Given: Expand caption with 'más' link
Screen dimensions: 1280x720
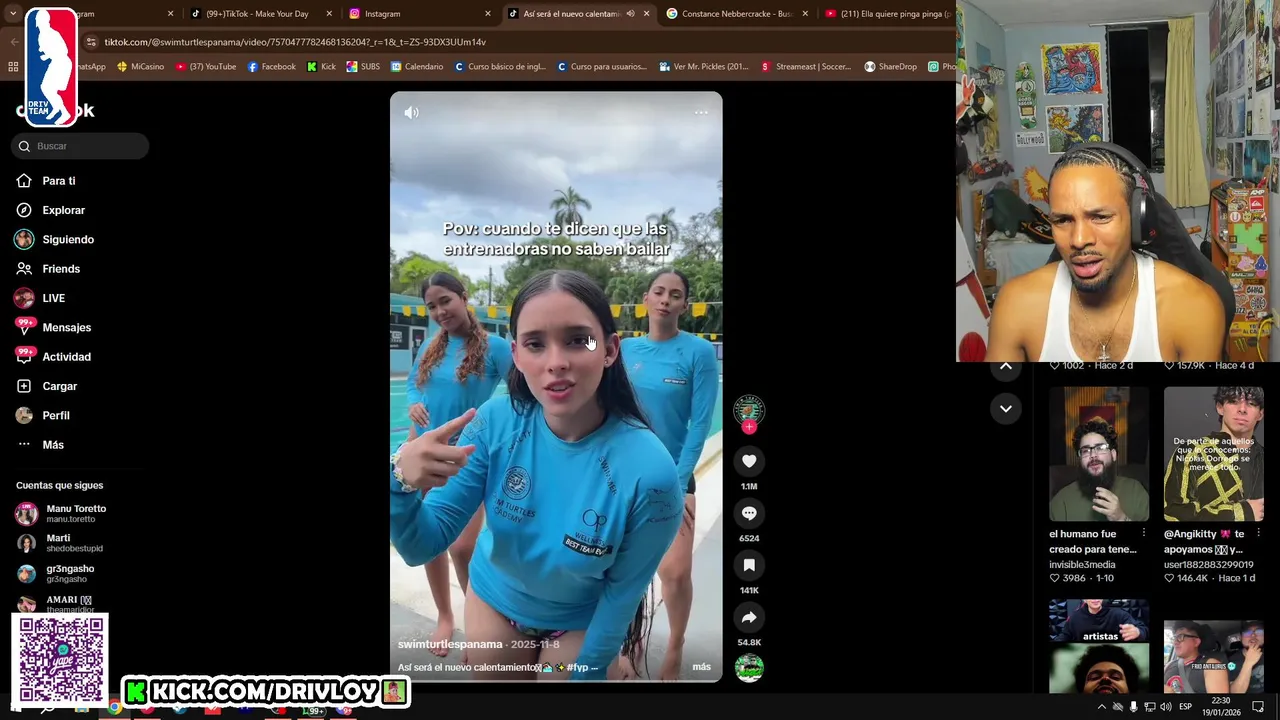Looking at the screenshot, I should tap(701, 667).
